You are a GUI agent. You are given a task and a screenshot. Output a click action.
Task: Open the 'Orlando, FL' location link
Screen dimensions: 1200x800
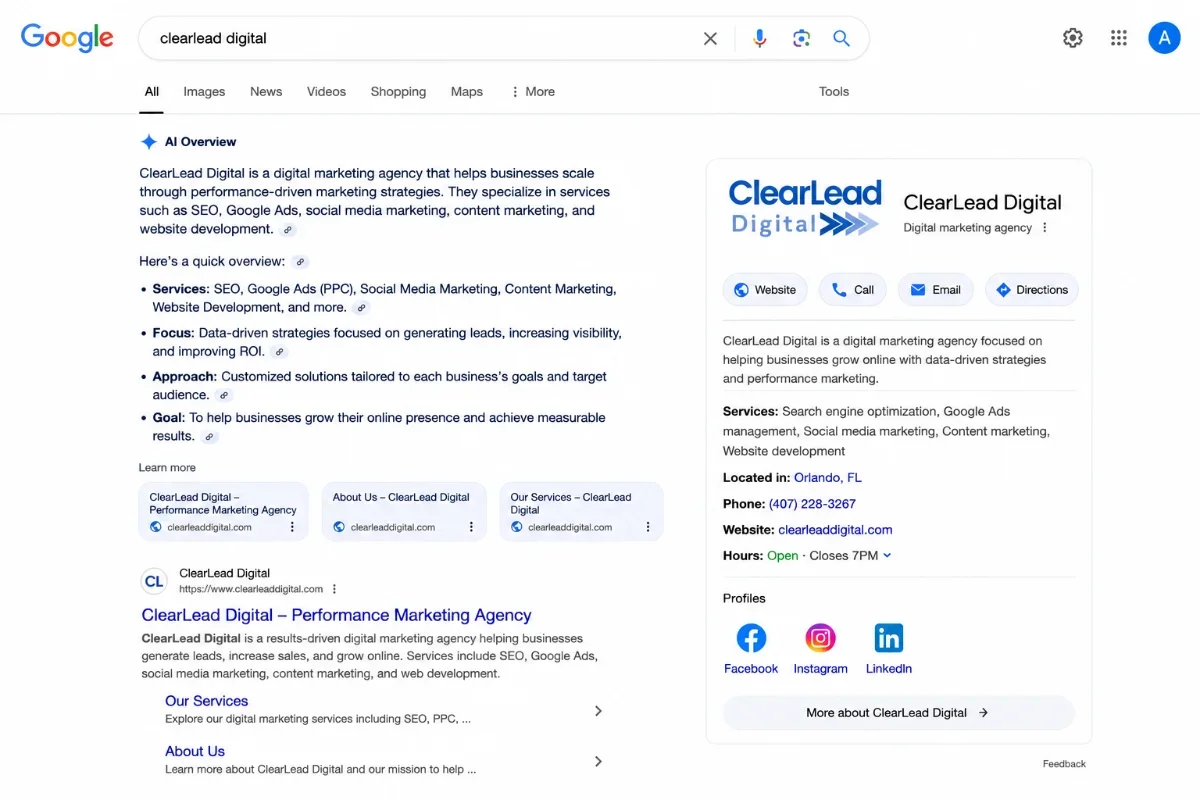pos(828,478)
